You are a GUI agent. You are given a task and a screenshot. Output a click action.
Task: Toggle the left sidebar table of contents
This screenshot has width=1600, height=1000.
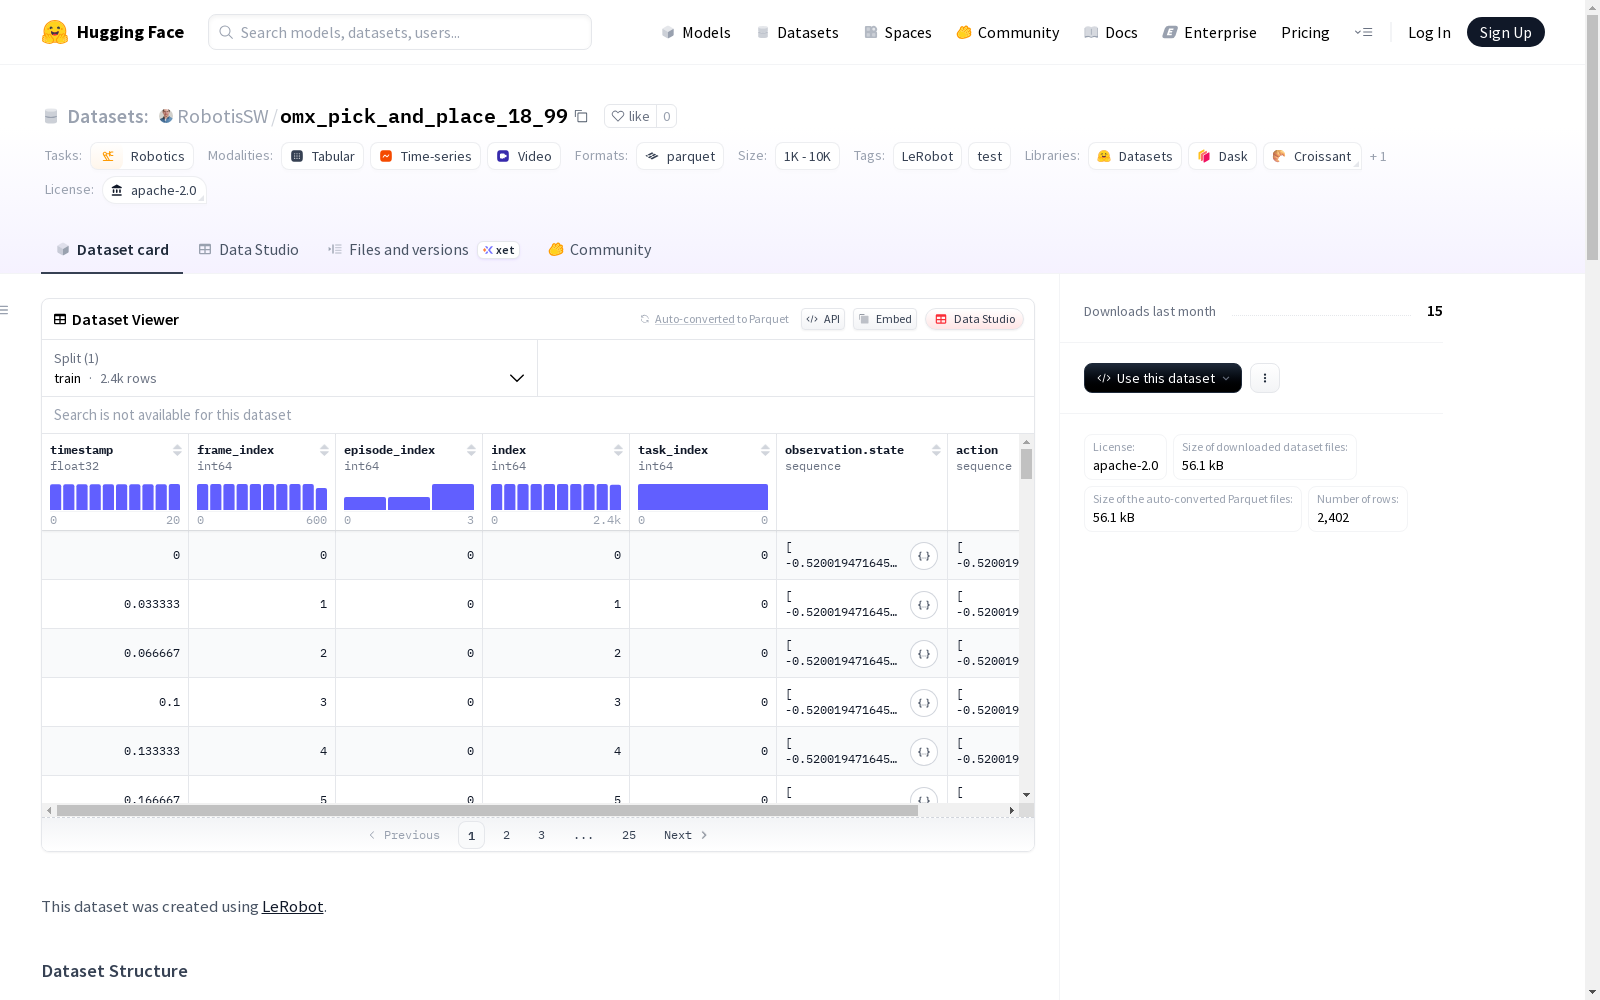pos(5,310)
